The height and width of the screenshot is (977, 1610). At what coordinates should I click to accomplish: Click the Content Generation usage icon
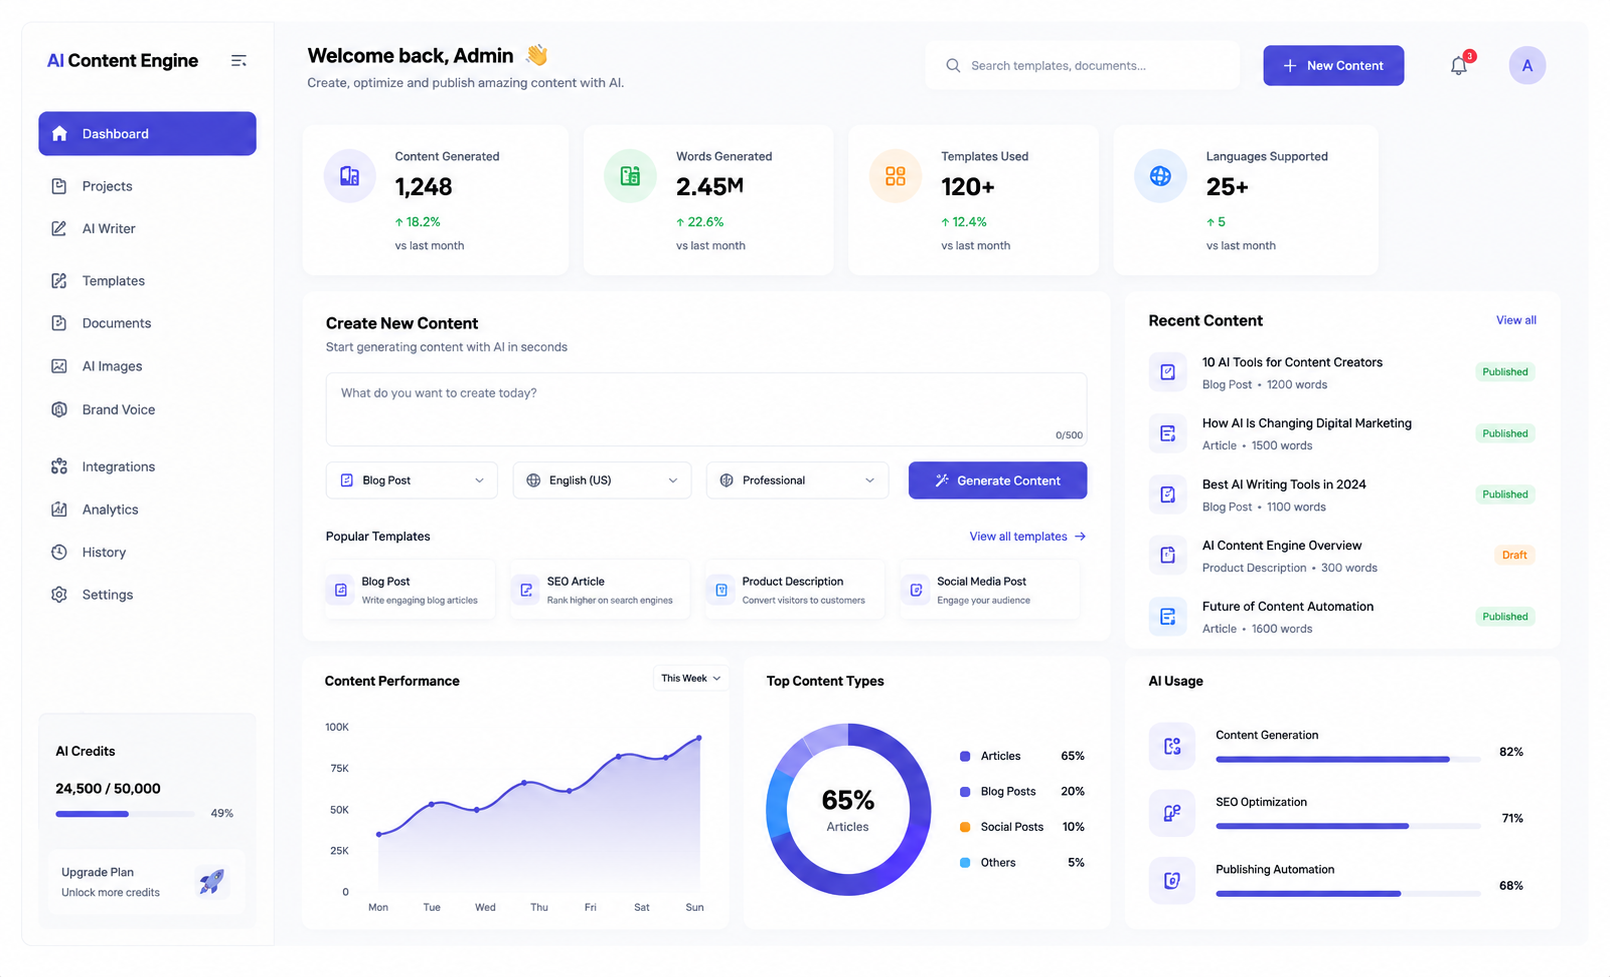pos(1172,746)
